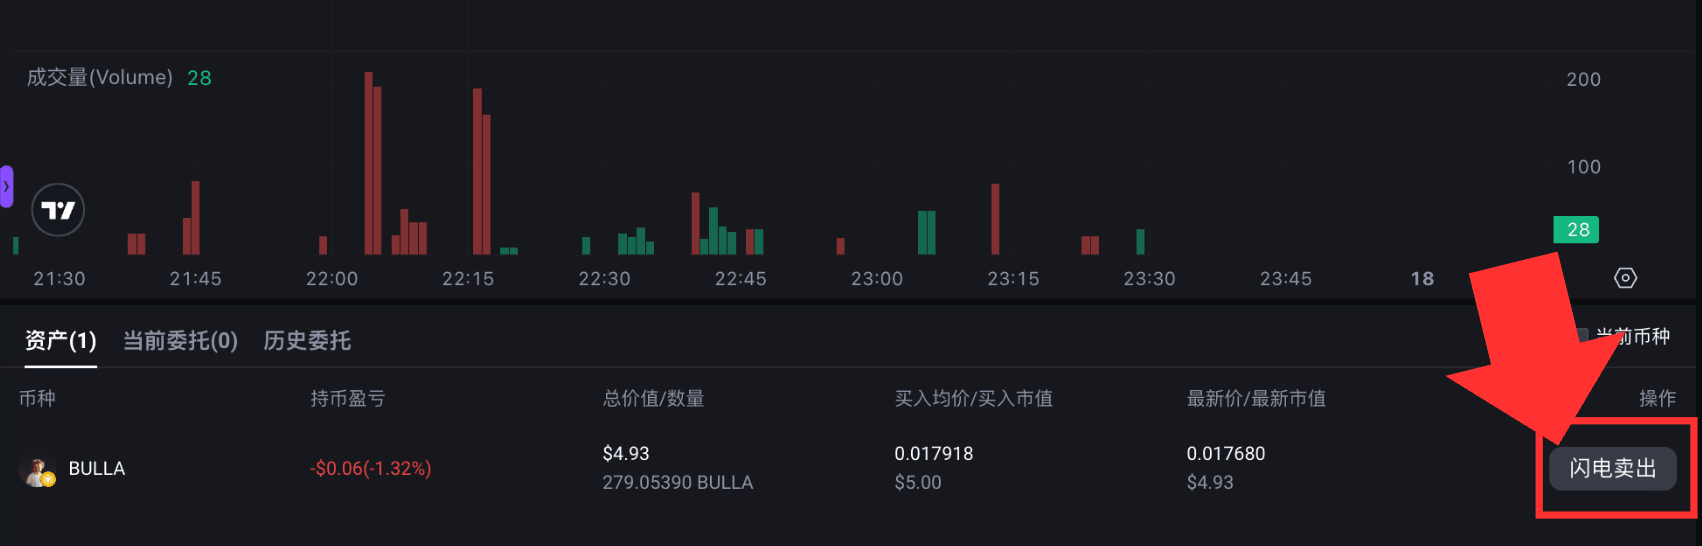
Task: Click the -$0.06(-1.32%) loss value
Action: [371, 469]
